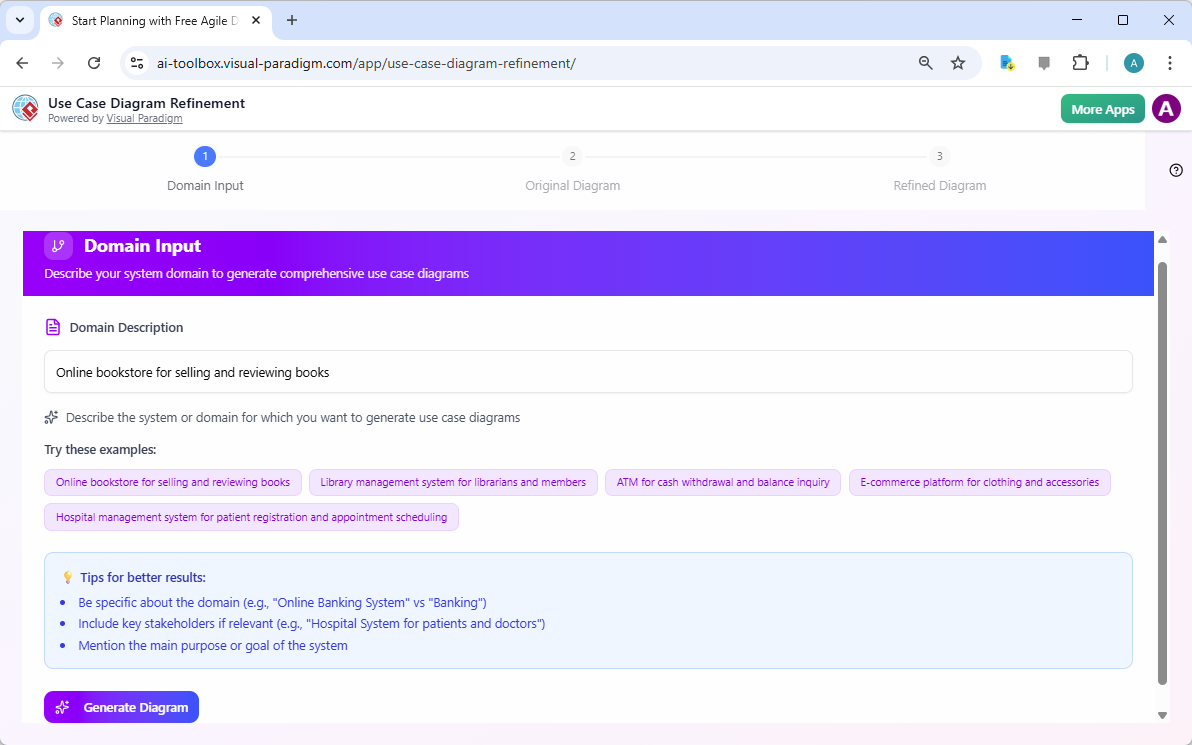Click the Domain Description document icon
Viewport: 1192px width, 745px height.
click(x=52, y=327)
